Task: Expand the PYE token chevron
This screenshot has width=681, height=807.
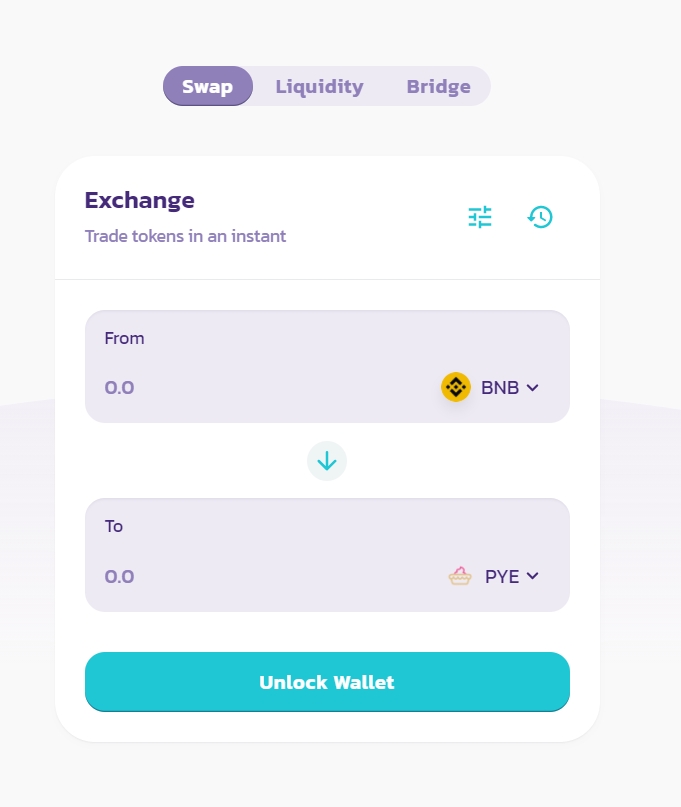Action: click(532, 576)
